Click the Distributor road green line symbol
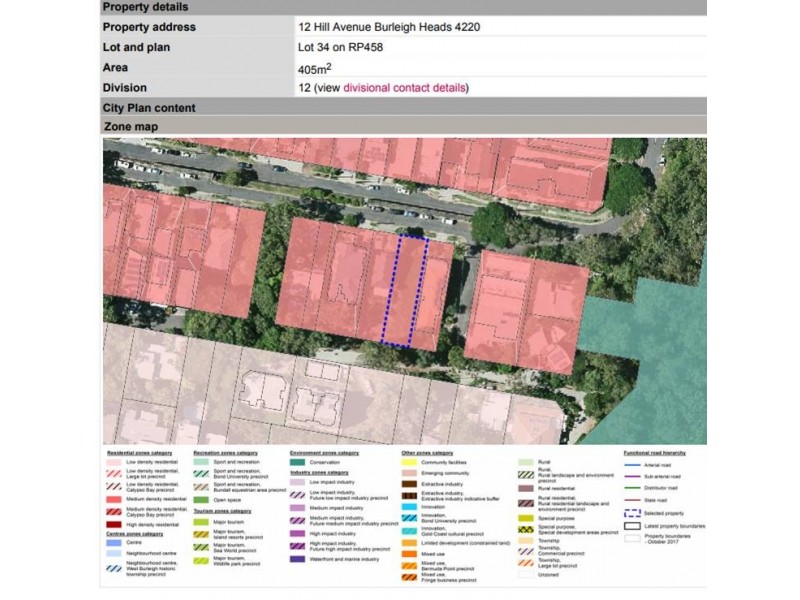The image size is (800, 600). point(632,488)
